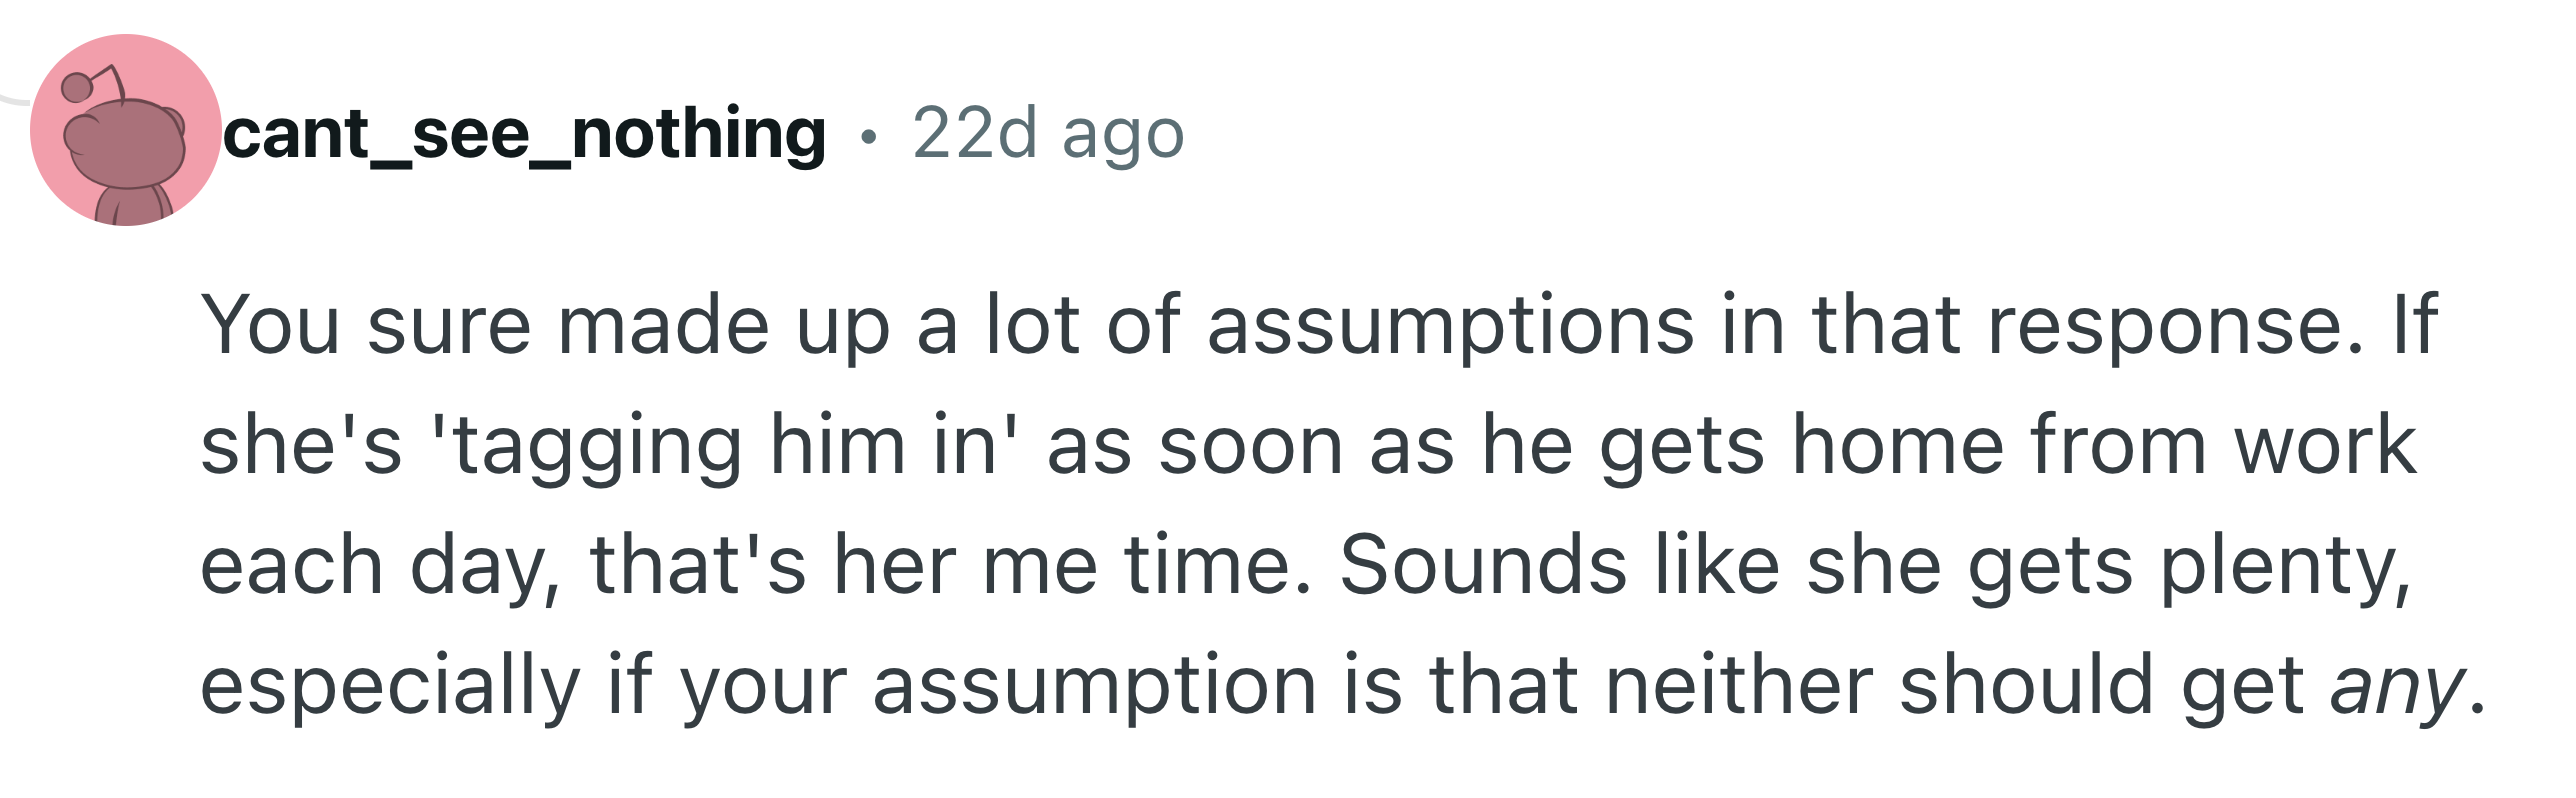
Task: Click the curved thread line beside the avatar
Action: (14, 98)
